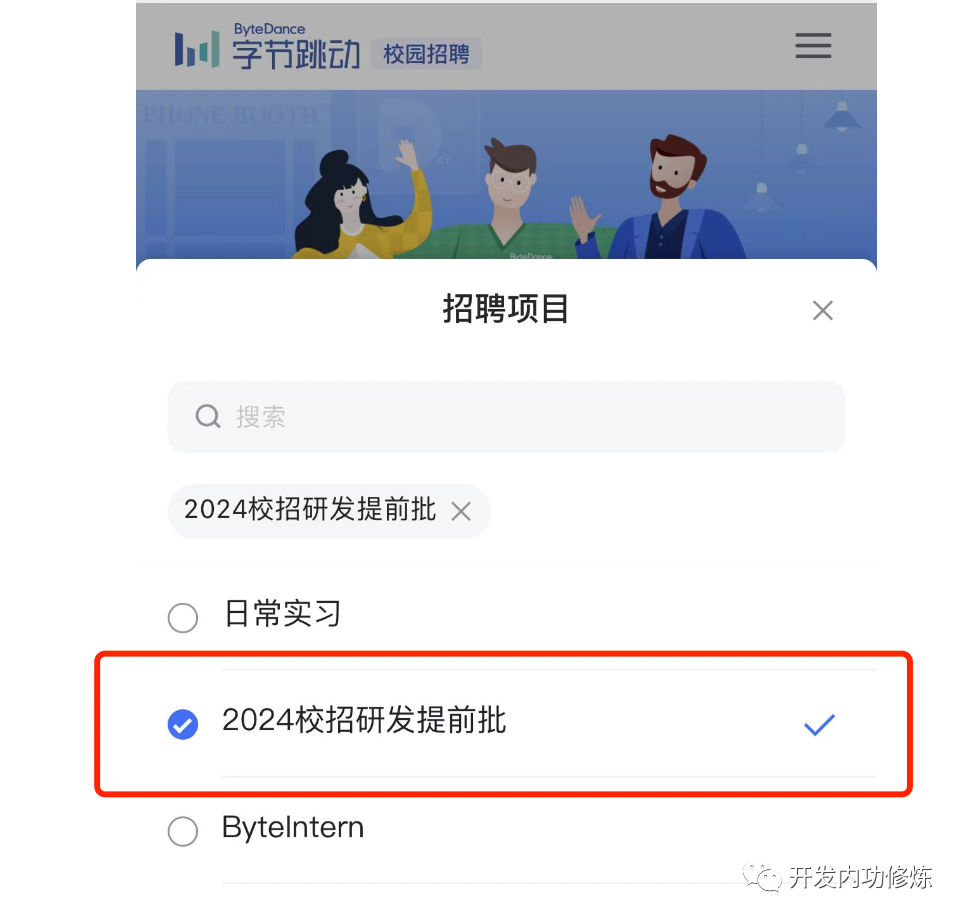The height and width of the screenshot is (920, 964).
Task: Click the WeChat watermark icon
Action: pyautogui.click(x=762, y=876)
